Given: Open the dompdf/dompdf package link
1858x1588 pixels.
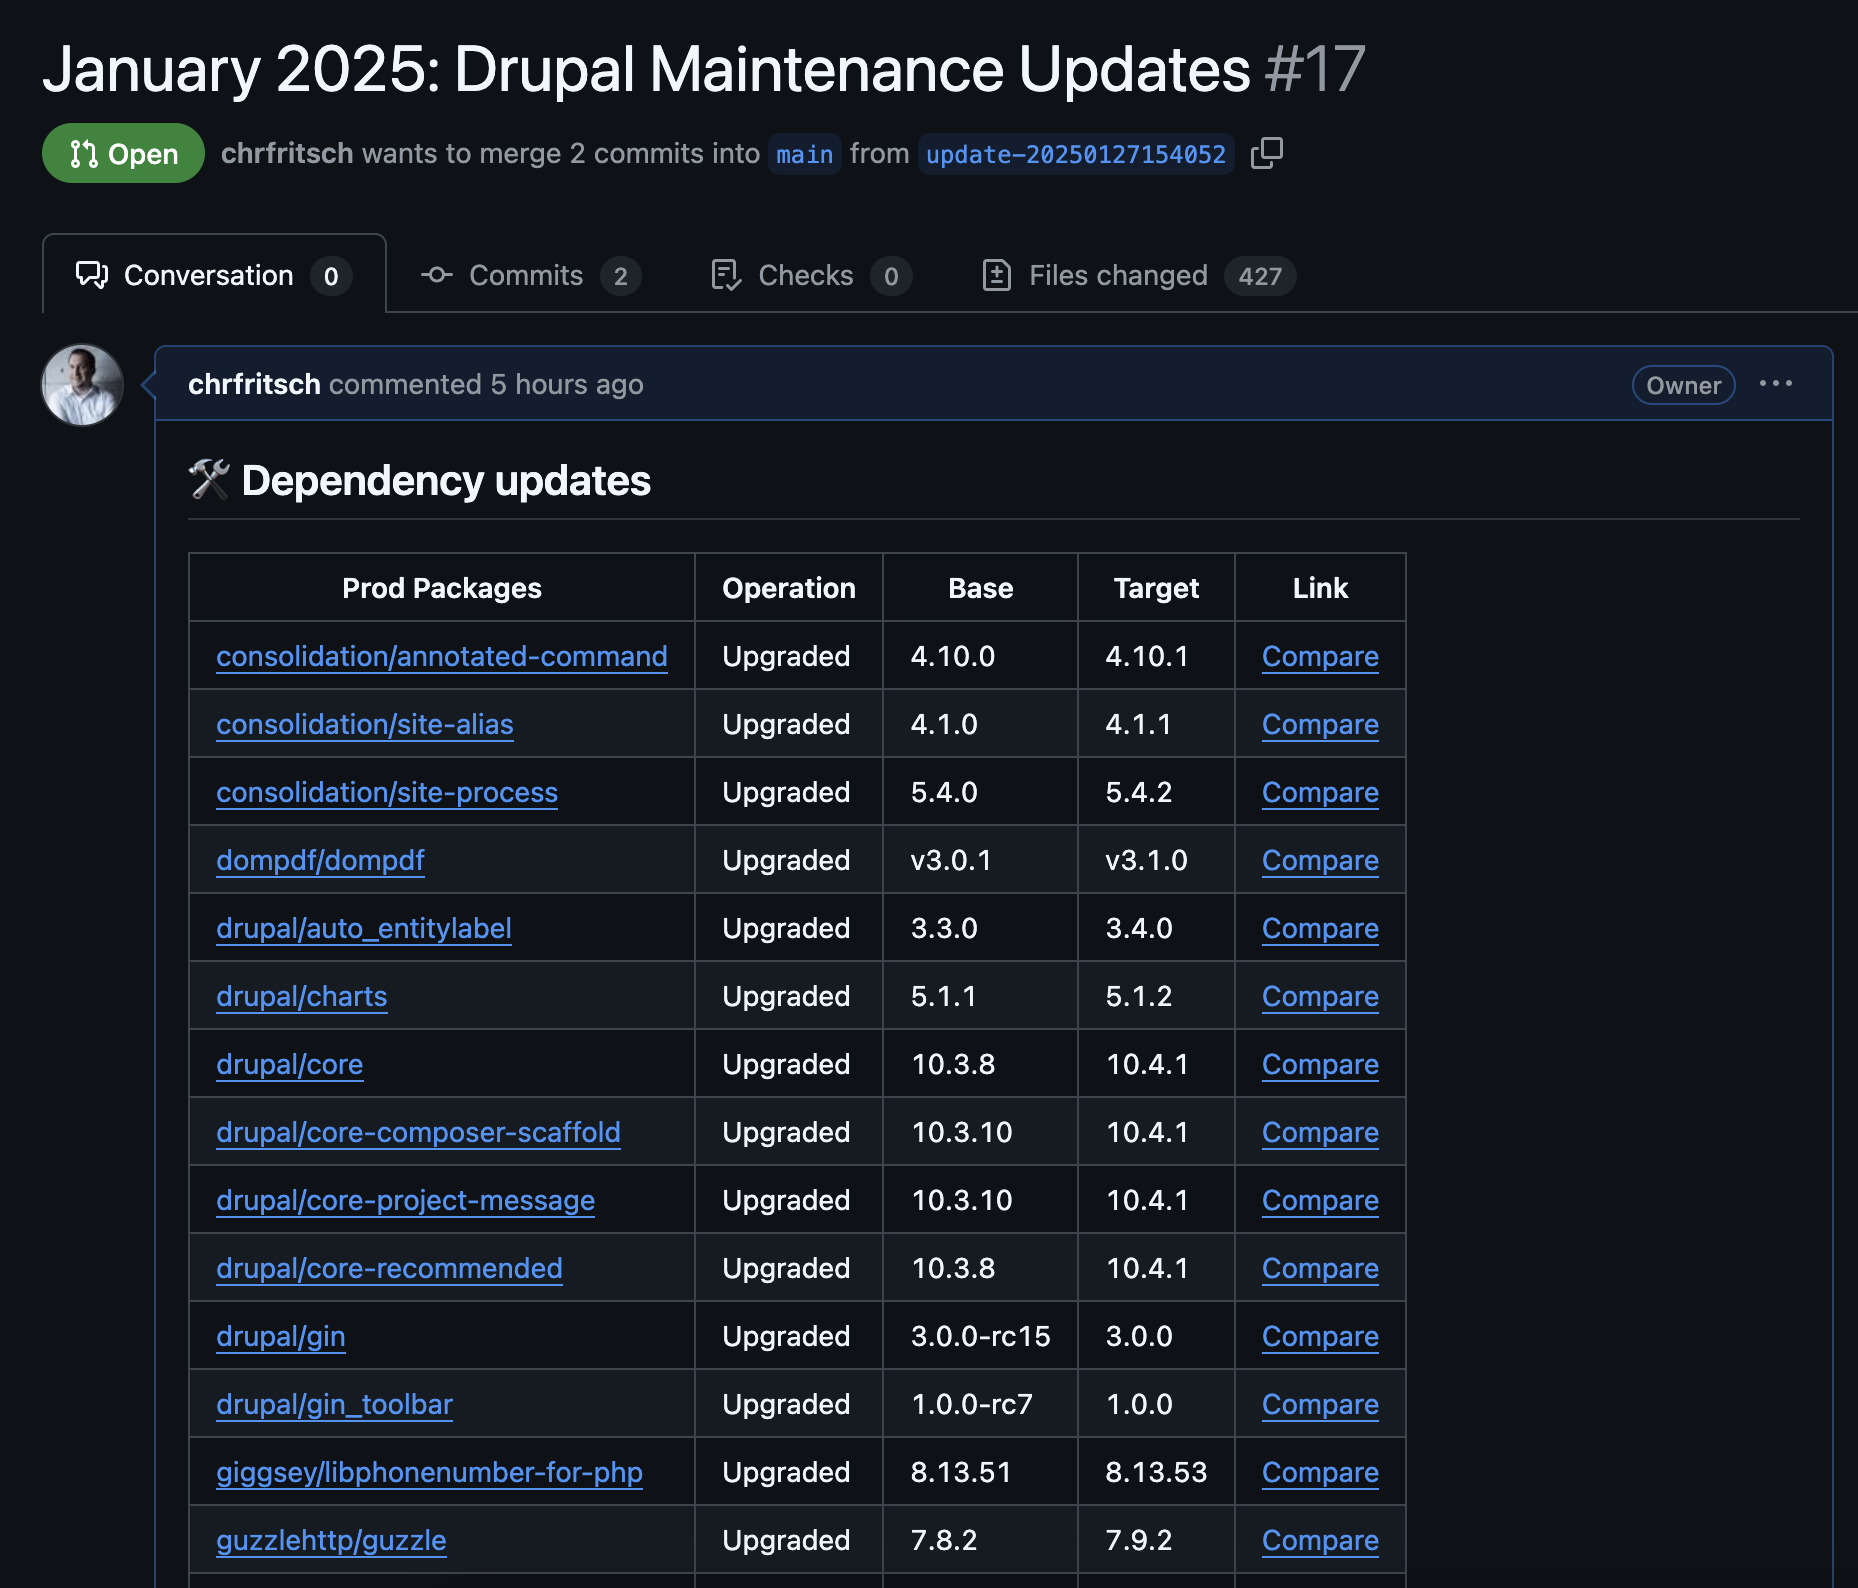Looking at the screenshot, I should [320, 860].
